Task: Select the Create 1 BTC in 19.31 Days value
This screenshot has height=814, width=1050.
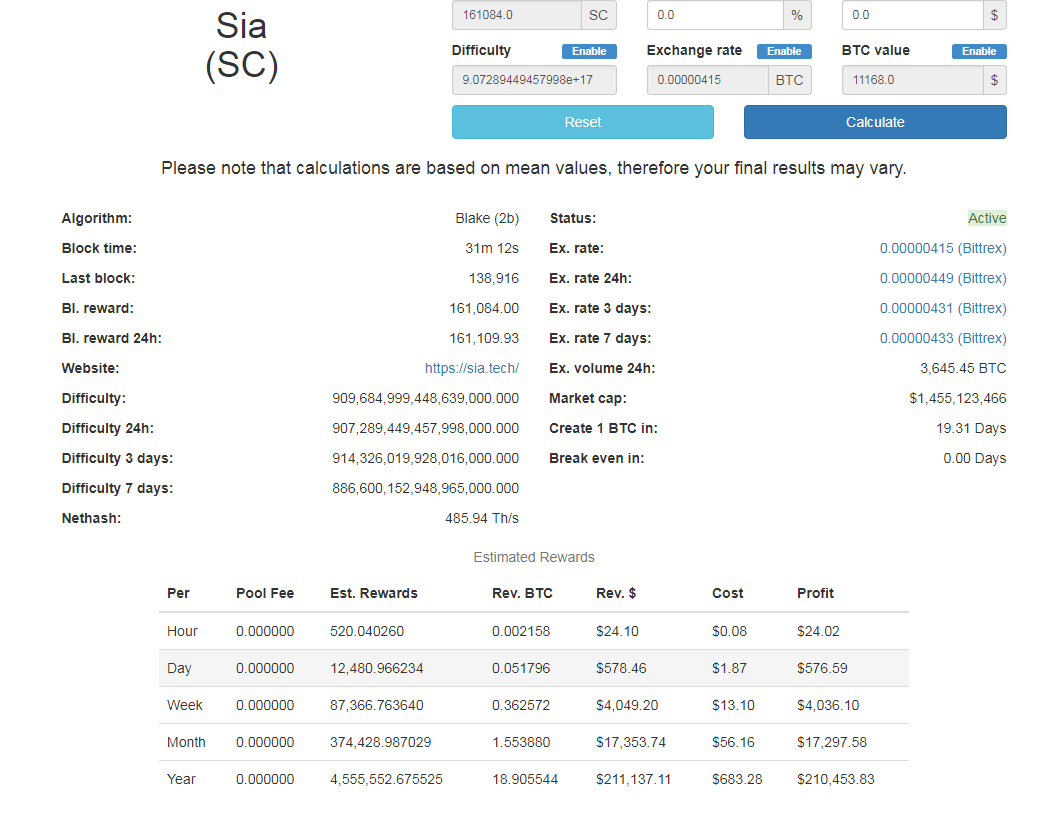Action: tap(971, 428)
